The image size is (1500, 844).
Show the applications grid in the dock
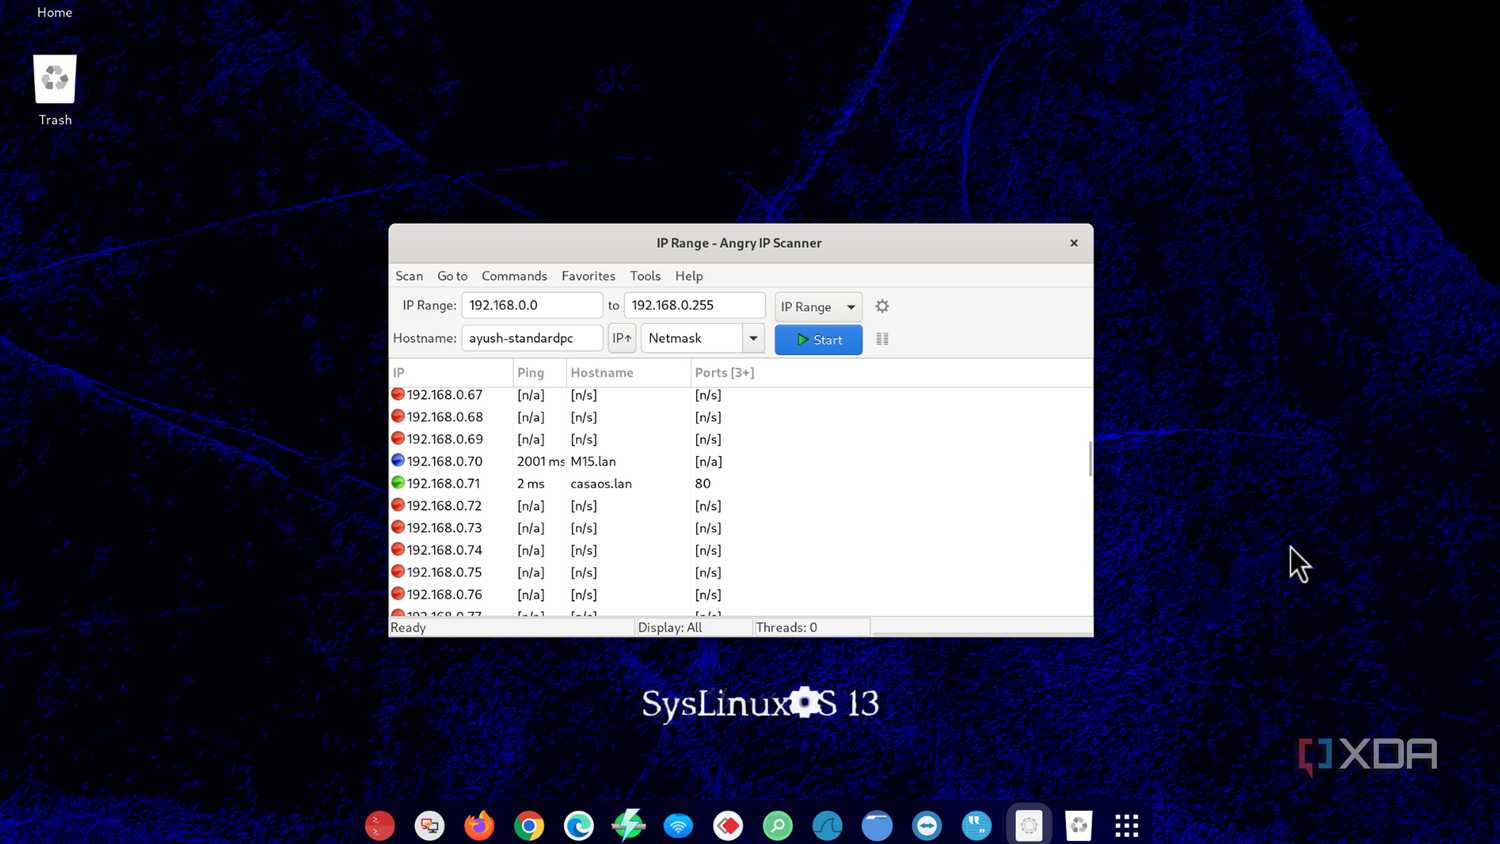point(1127,825)
